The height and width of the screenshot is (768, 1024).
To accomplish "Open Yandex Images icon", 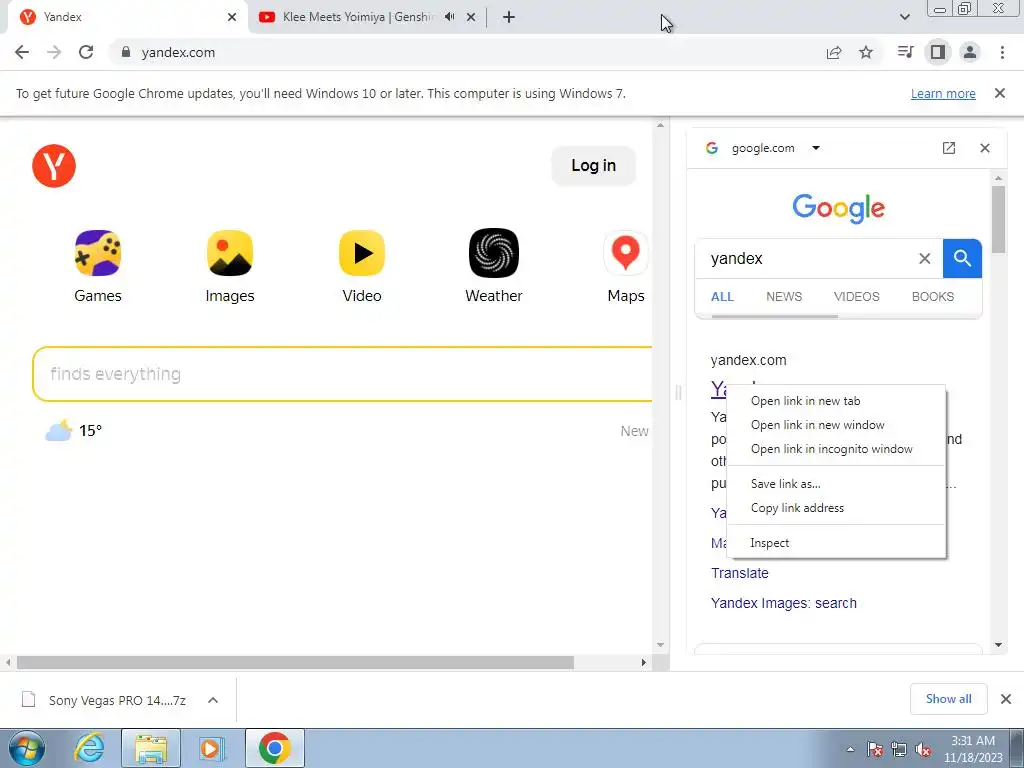I will 230,266.
